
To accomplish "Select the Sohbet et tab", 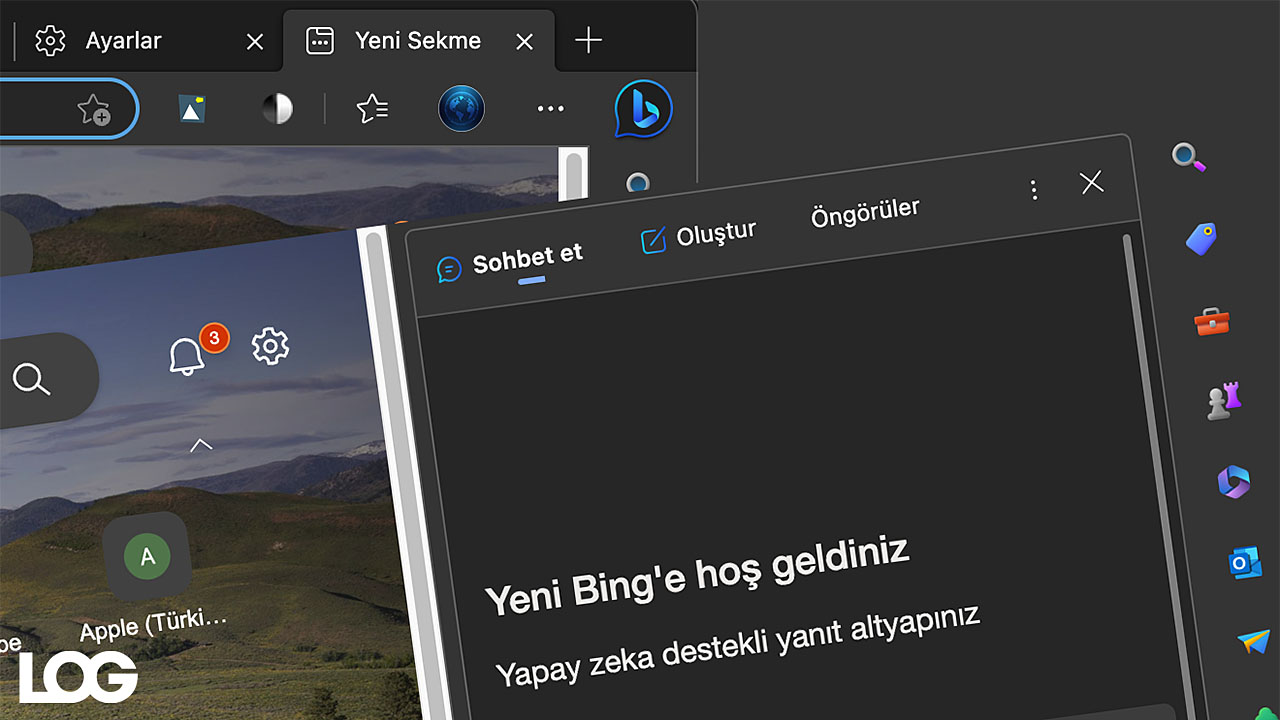I will [510, 262].
